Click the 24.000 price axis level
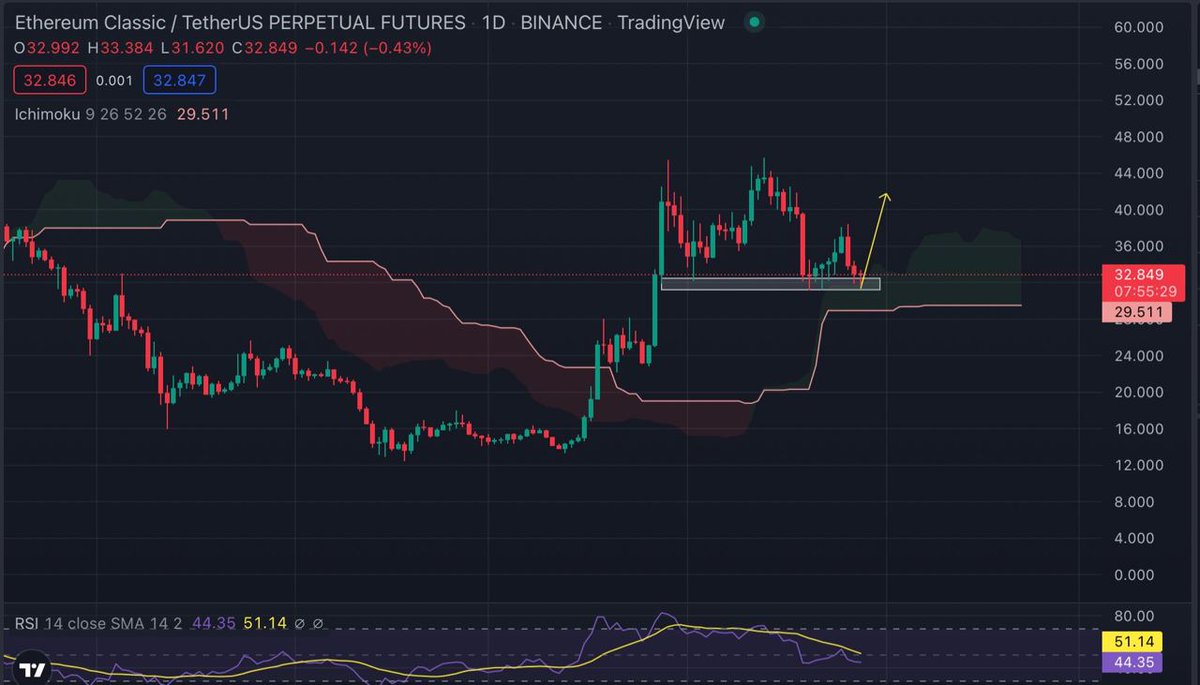The width and height of the screenshot is (1200, 685). coord(1137,356)
